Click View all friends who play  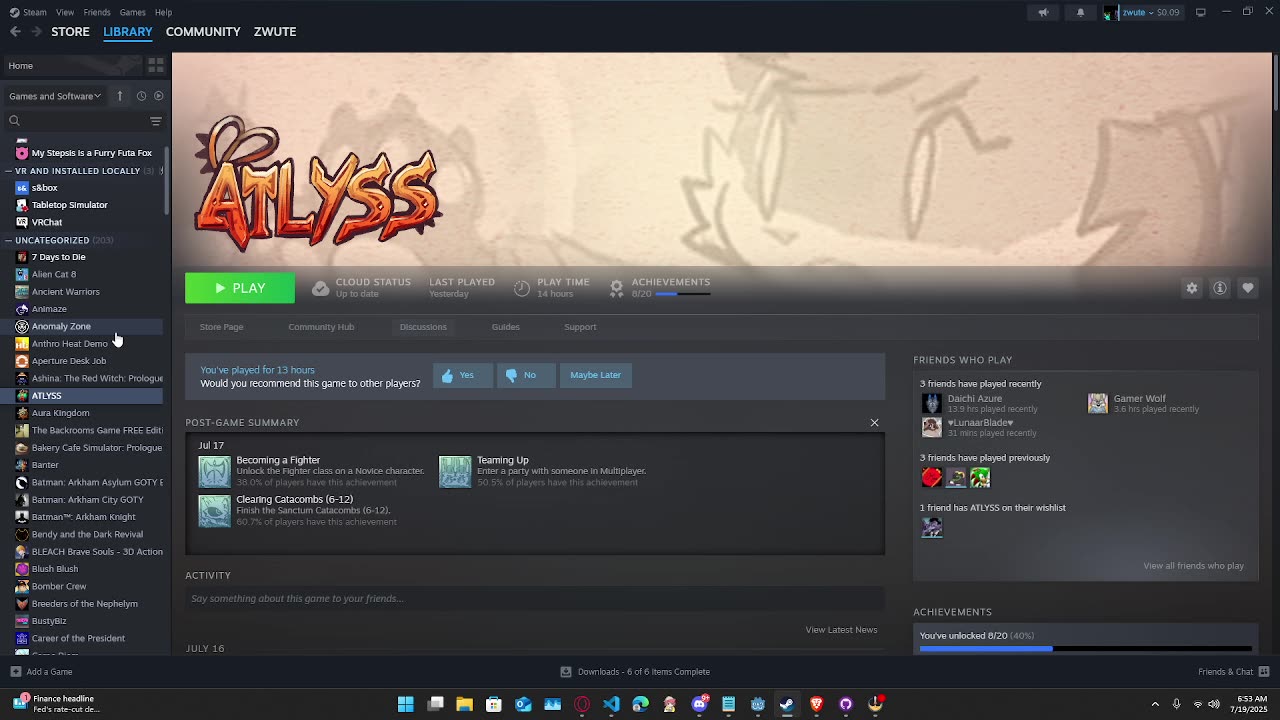pos(1193,566)
